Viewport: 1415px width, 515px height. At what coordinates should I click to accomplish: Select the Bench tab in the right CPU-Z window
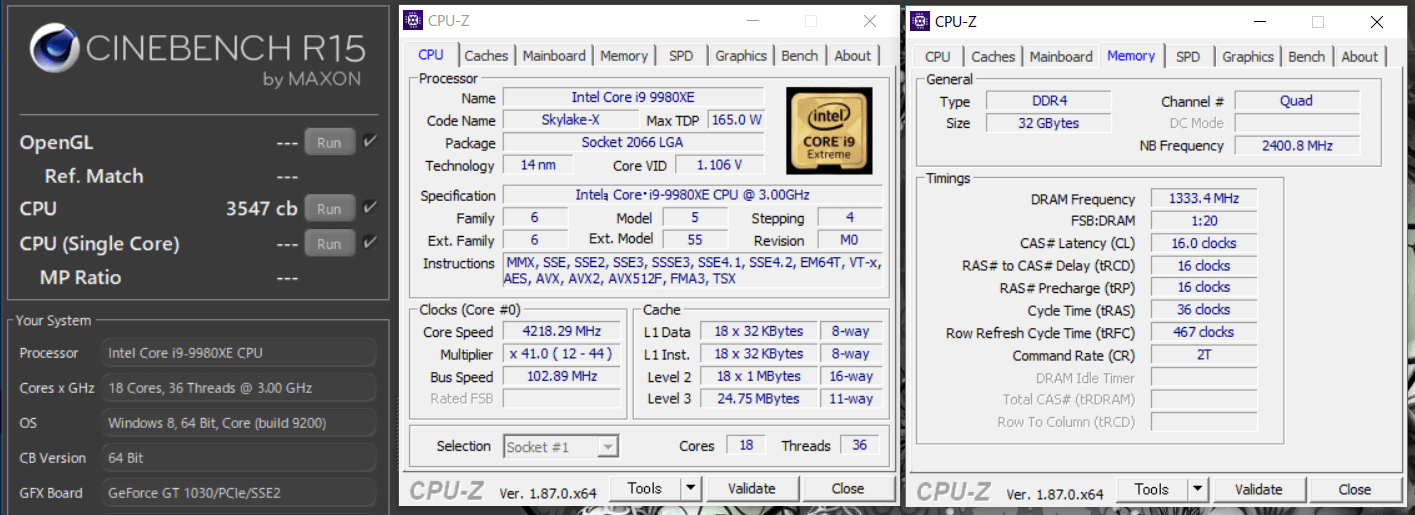(x=1307, y=57)
